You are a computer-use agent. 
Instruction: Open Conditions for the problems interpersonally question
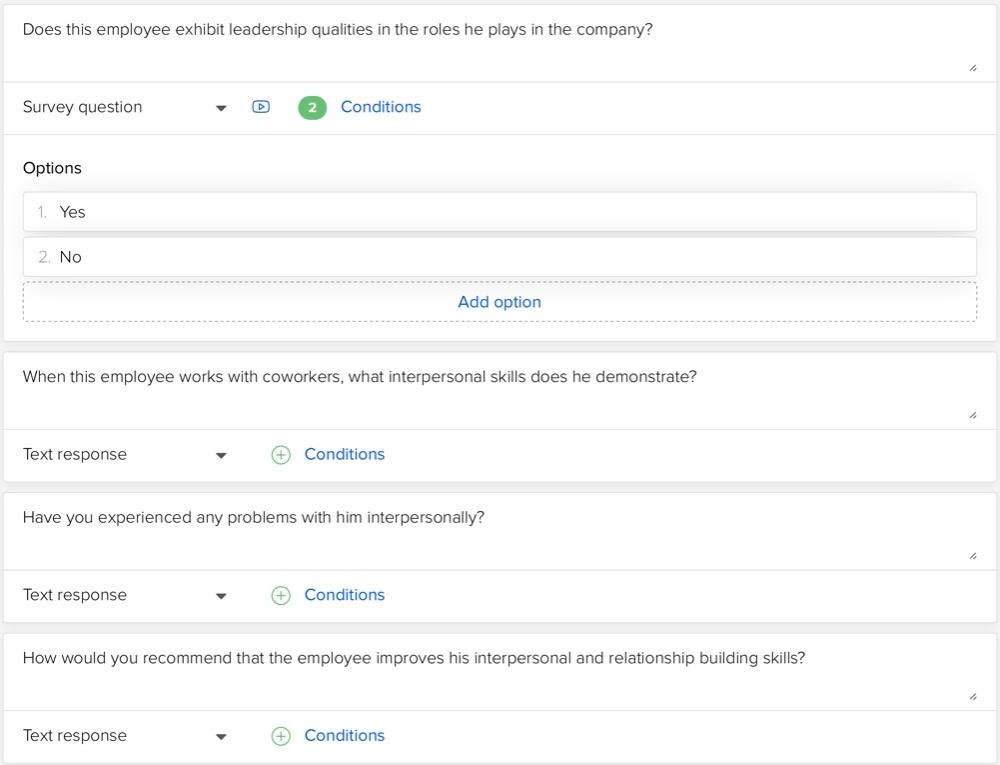click(x=344, y=595)
